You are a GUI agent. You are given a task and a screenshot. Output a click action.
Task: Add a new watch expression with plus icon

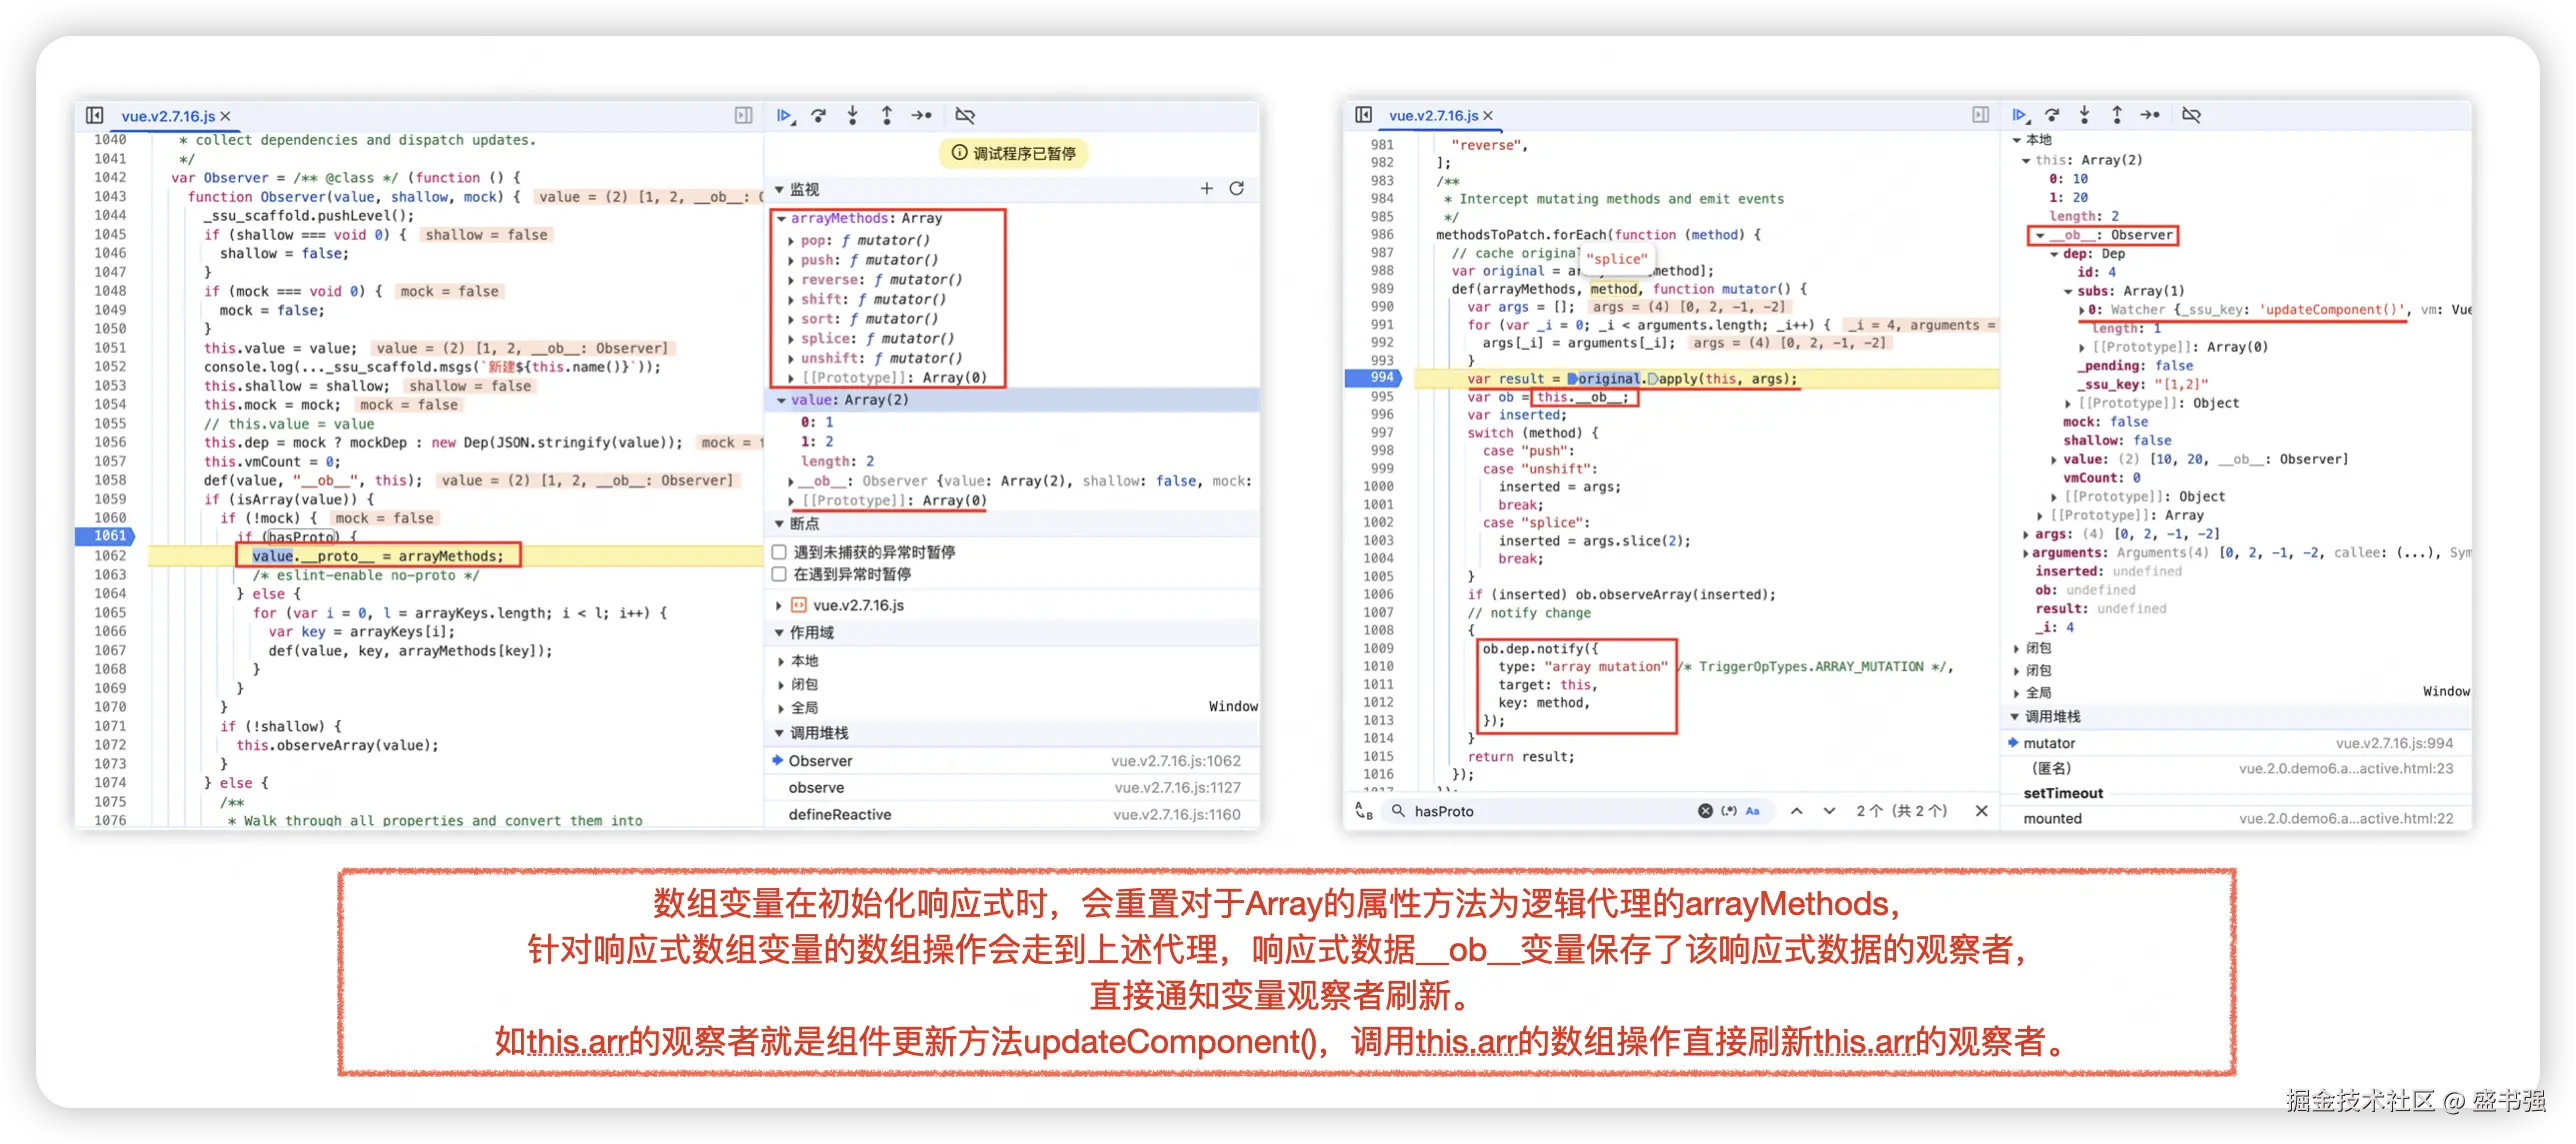click(1207, 189)
